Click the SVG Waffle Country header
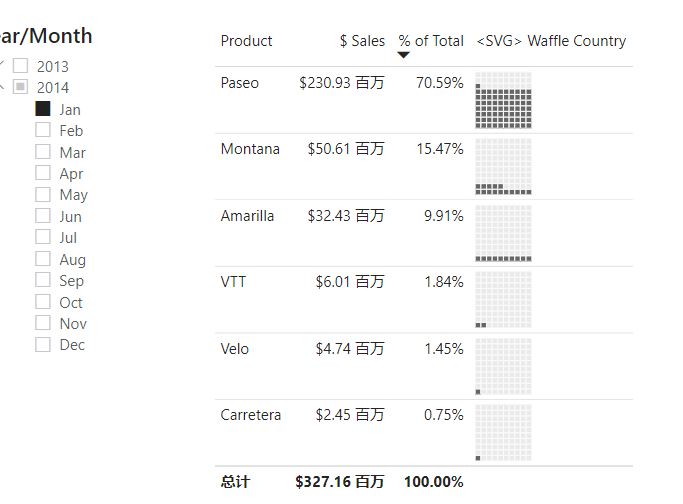Screen dimensions: 683x504 [551, 41]
